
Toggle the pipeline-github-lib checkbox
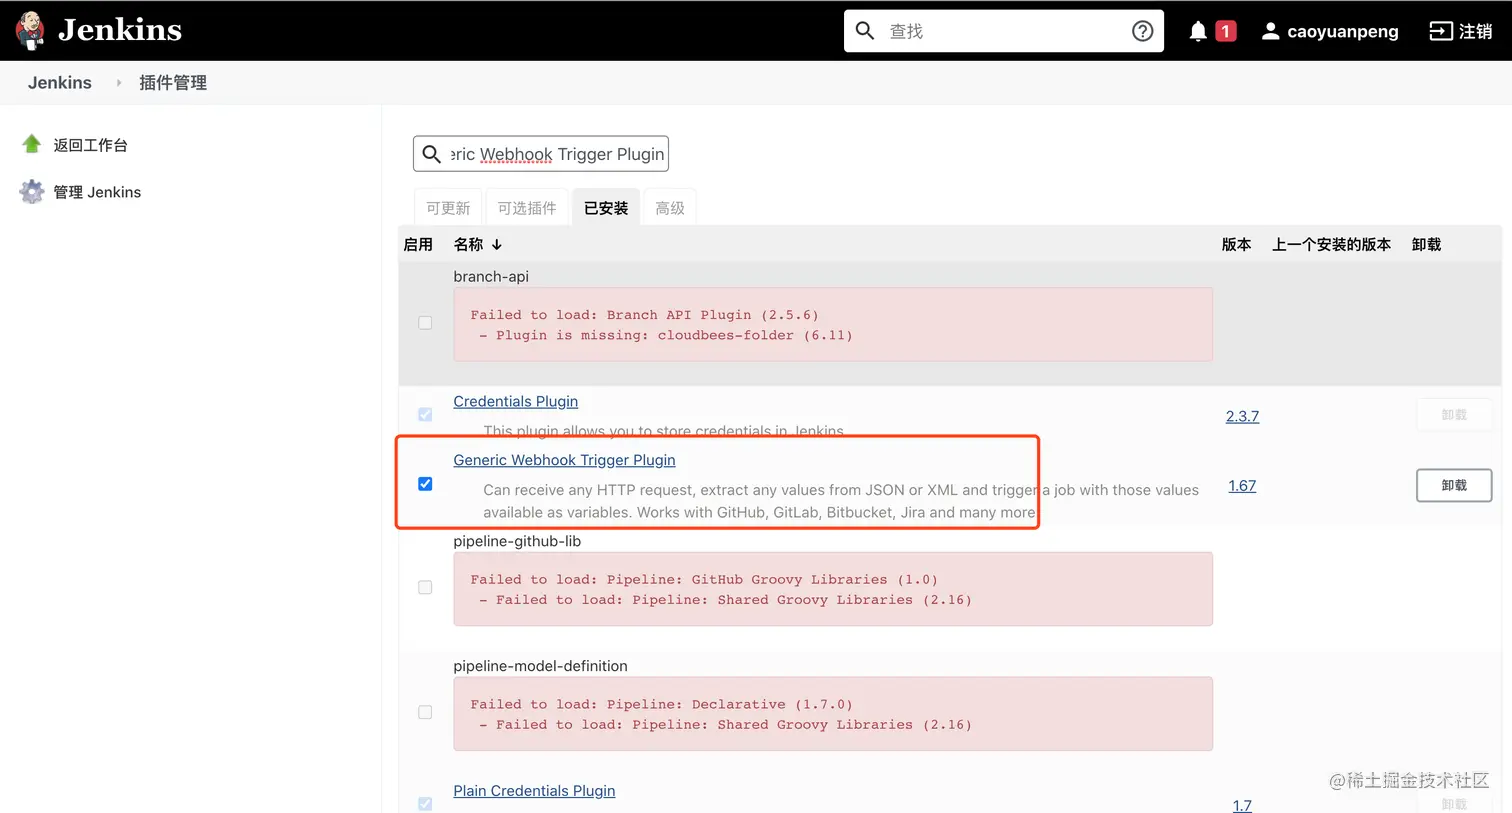pyautogui.click(x=425, y=587)
